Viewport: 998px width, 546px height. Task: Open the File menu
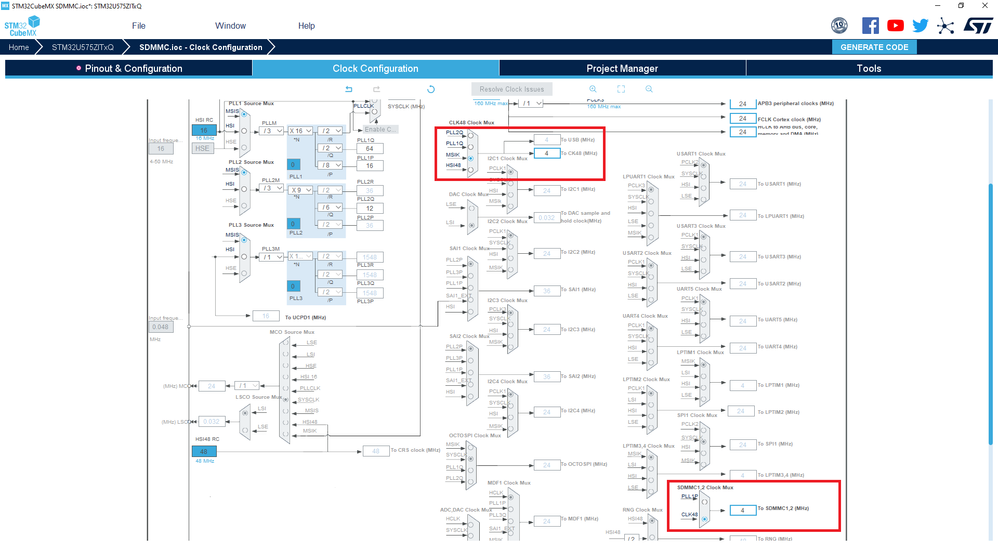(139, 25)
